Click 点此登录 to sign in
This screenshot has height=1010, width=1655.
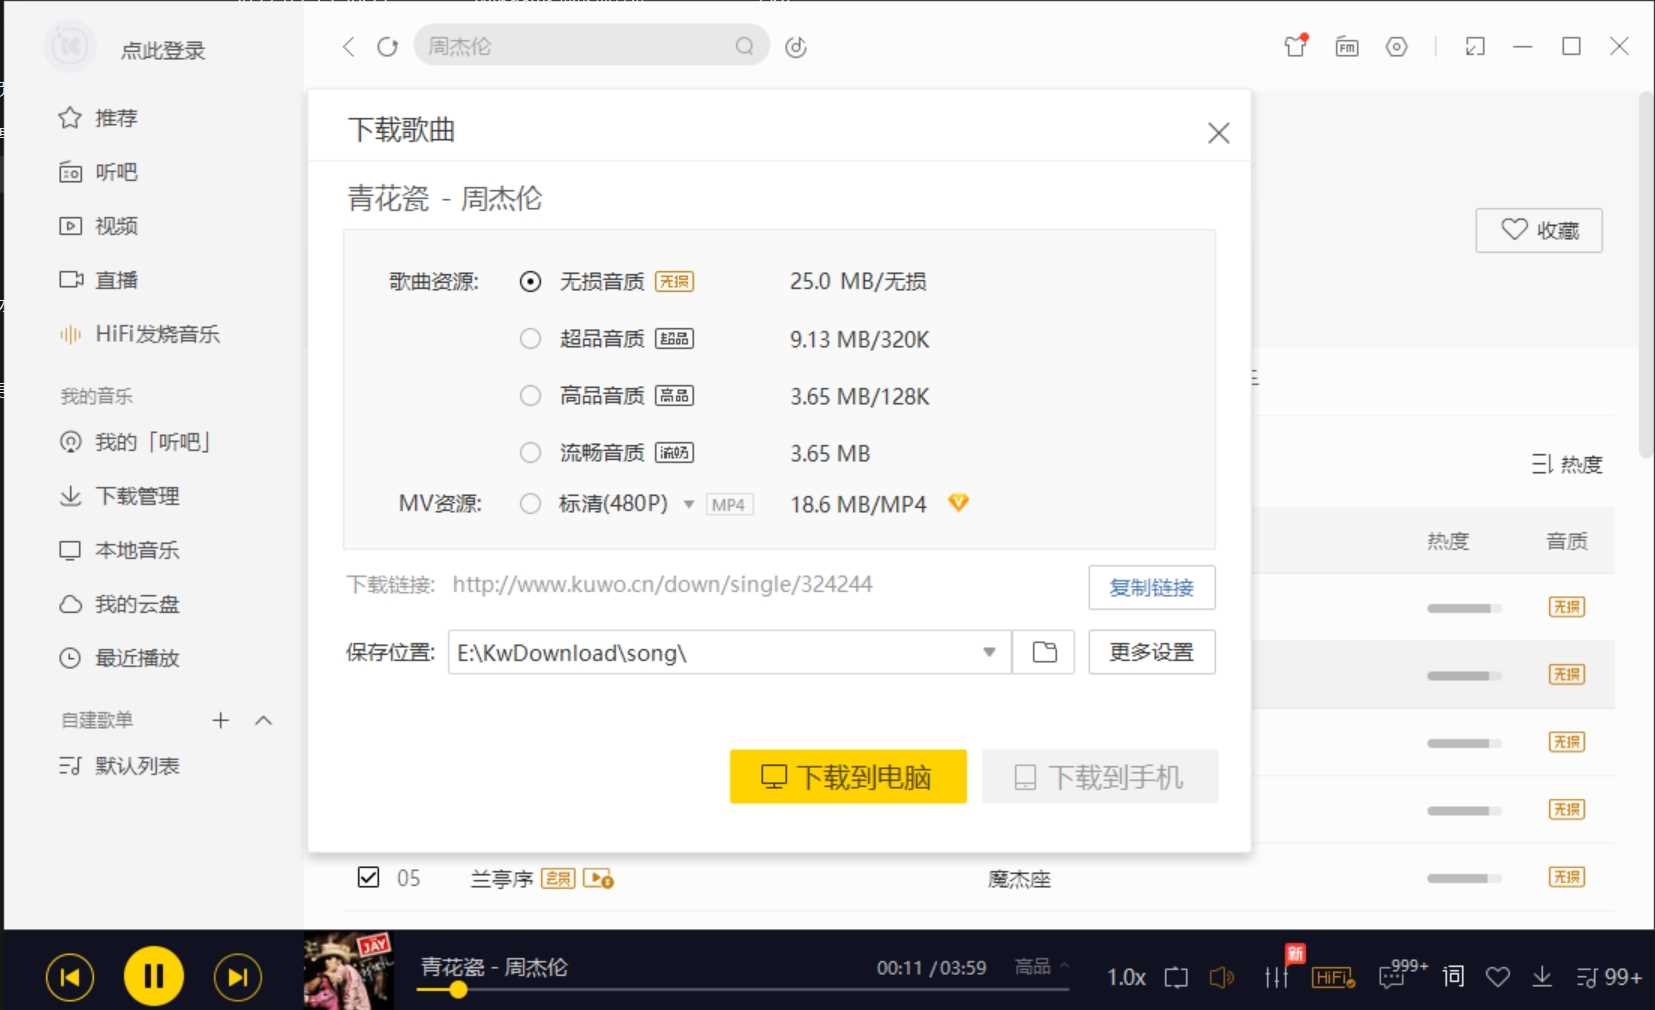[163, 50]
